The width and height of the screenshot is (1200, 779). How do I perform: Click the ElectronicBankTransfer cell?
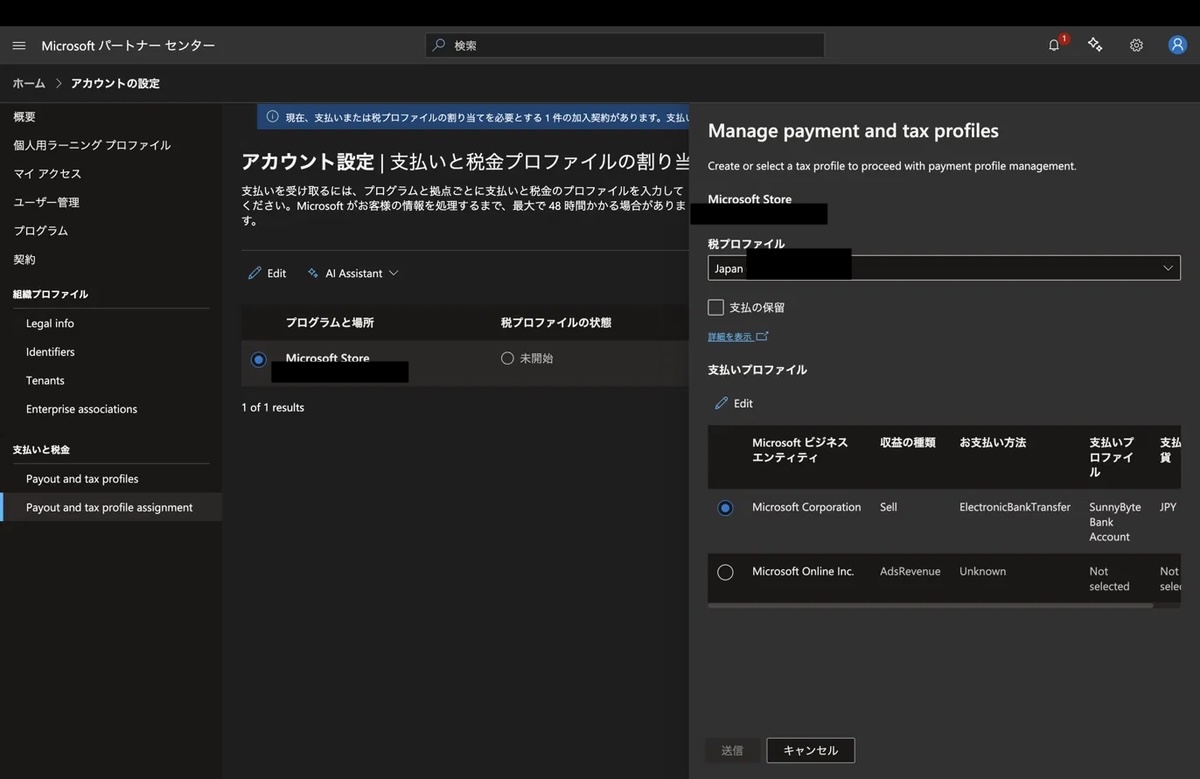pos(1015,507)
